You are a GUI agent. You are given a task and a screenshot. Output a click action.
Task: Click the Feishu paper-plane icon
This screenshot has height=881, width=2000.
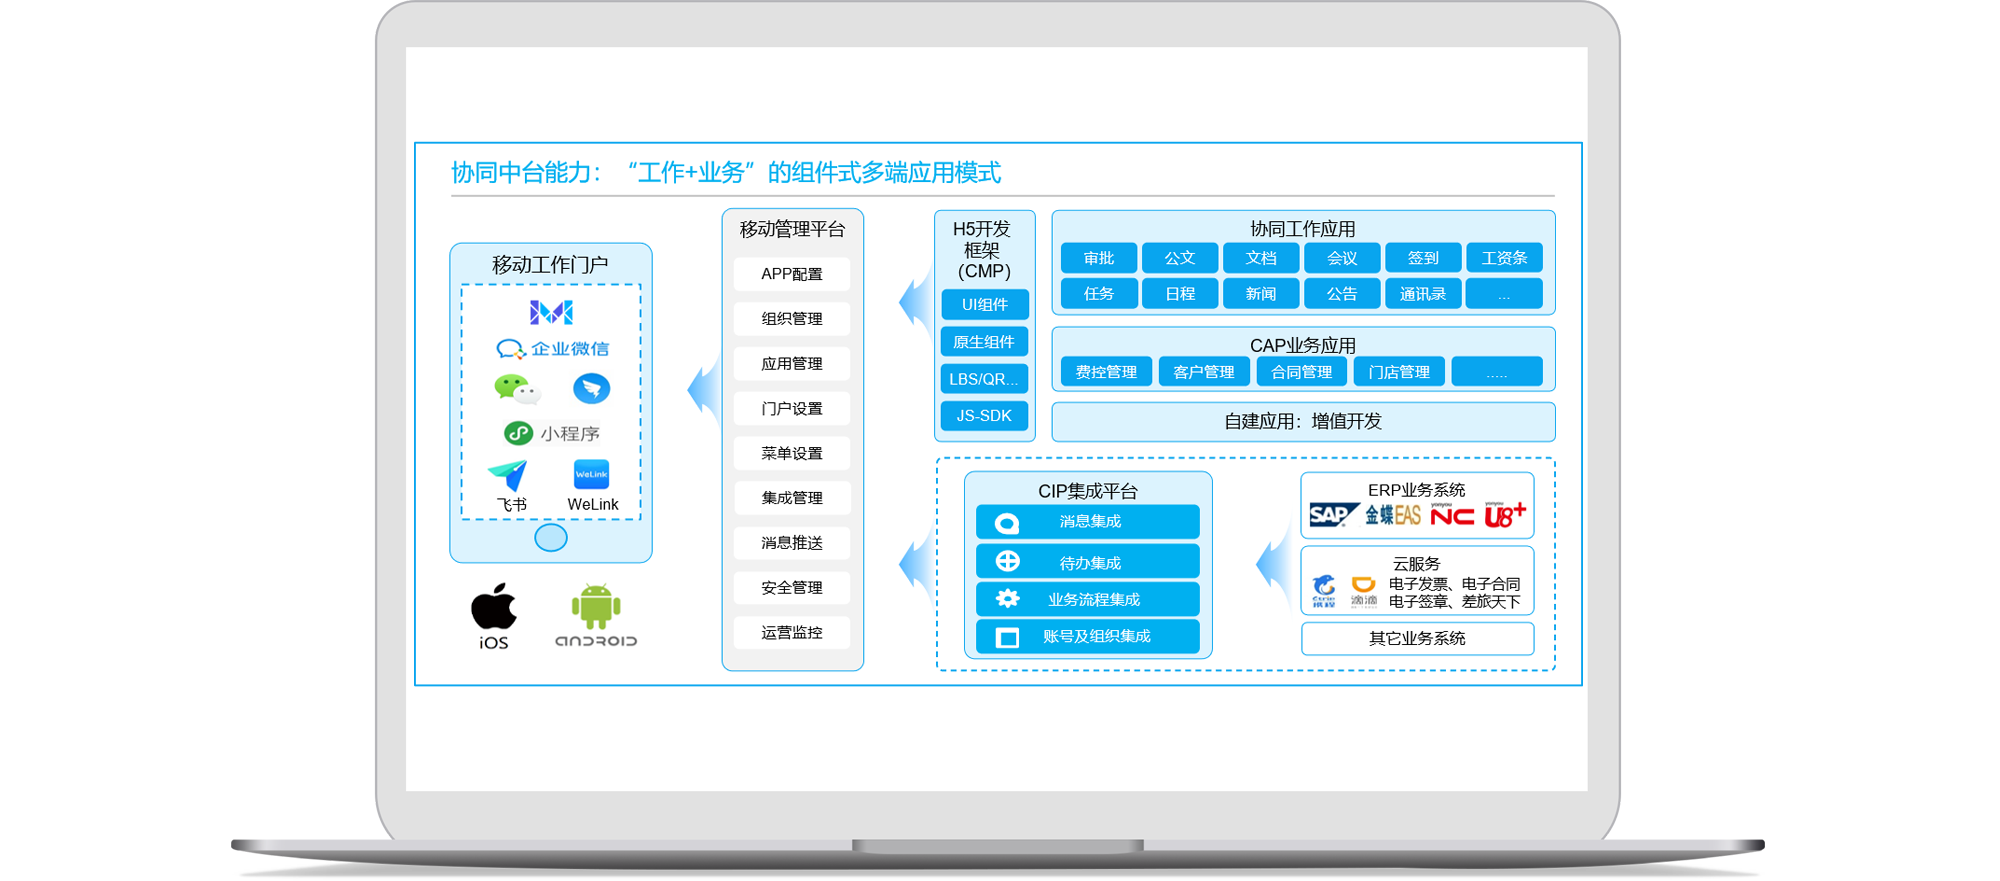pos(508,475)
